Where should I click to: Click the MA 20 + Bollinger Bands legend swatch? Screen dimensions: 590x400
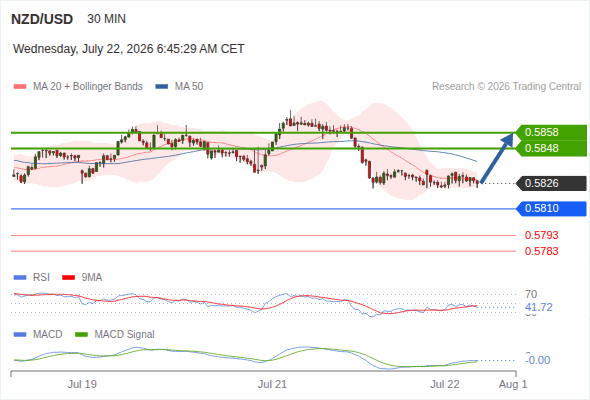point(20,87)
